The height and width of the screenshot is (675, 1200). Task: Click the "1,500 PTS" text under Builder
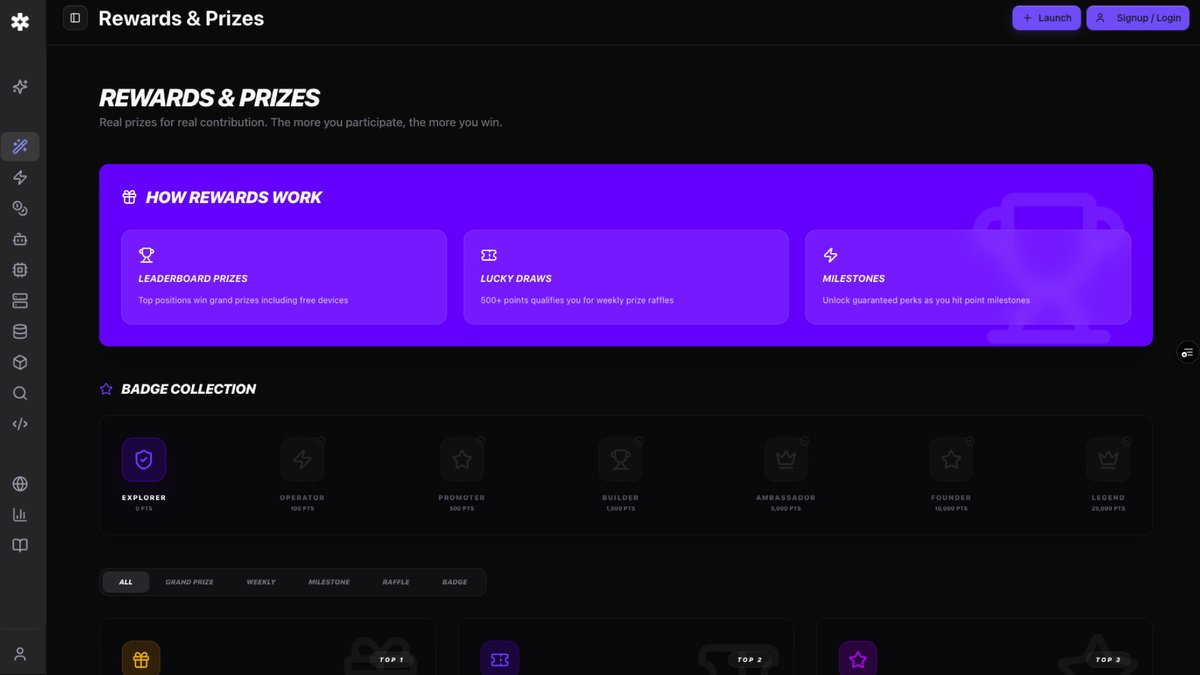(x=620, y=508)
